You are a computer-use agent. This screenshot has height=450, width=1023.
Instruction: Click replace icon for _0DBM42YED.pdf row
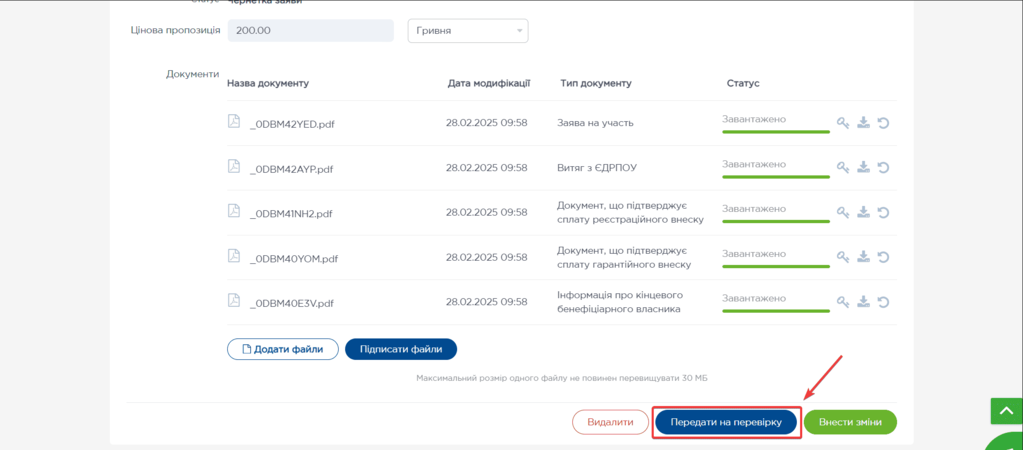click(883, 124)
